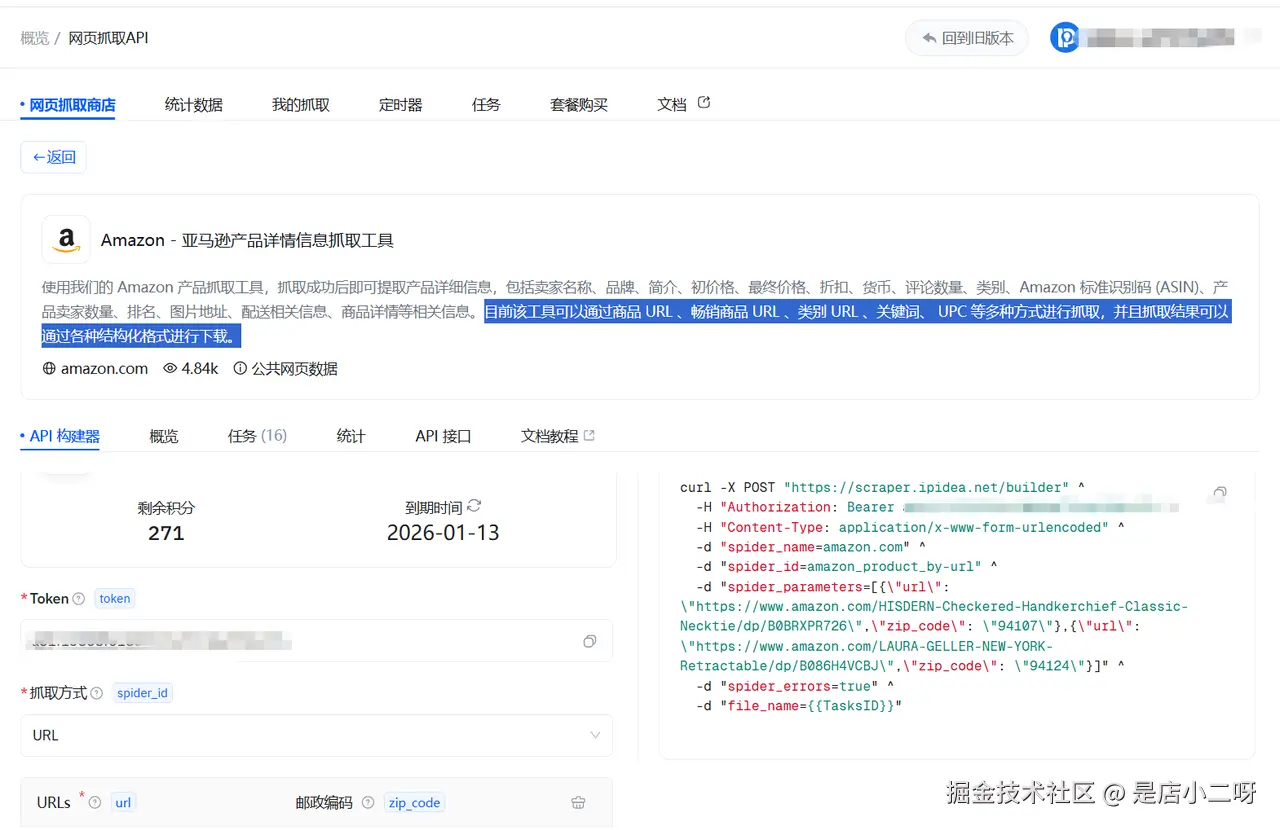Click the help icon beside 抓取方式
Screen dimensions: 1280x830
pyautogui.click(x=97, y=693)
